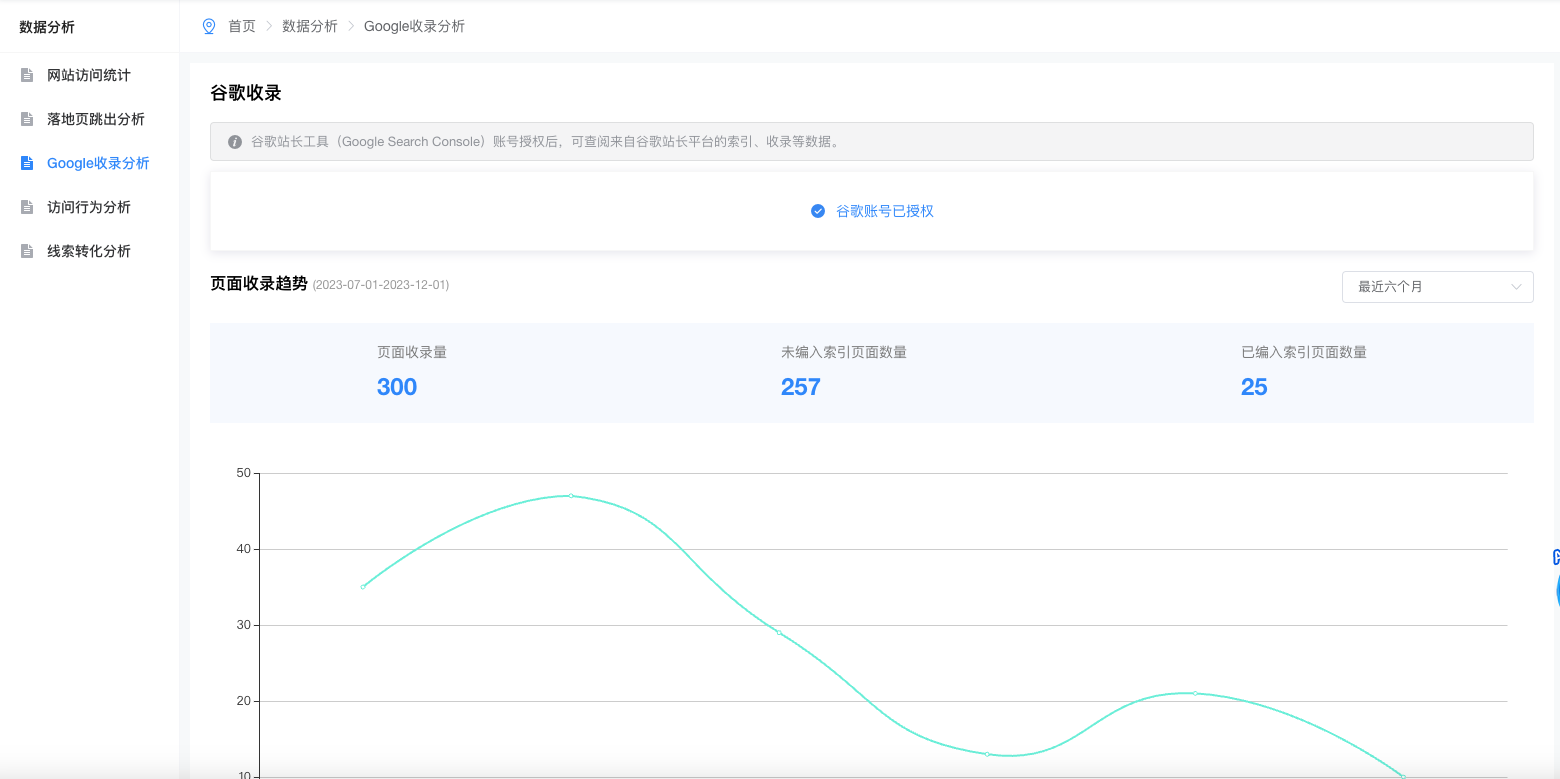Select the blue document icon beside Google收录分析
The width and height of the screenshot is (1560, 779).
[28, 163]
